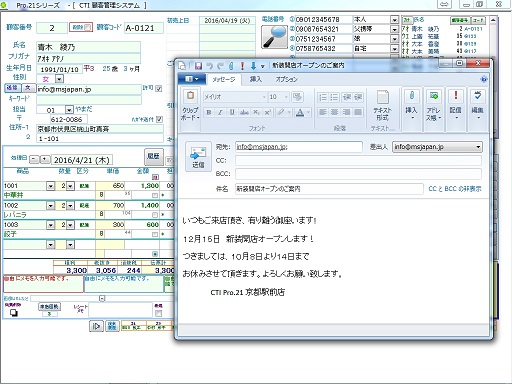Align paragraph right in mail ribbon
The height and width of the screenshot is (384, 512).
pyautogui.click(x=346, y=112)
